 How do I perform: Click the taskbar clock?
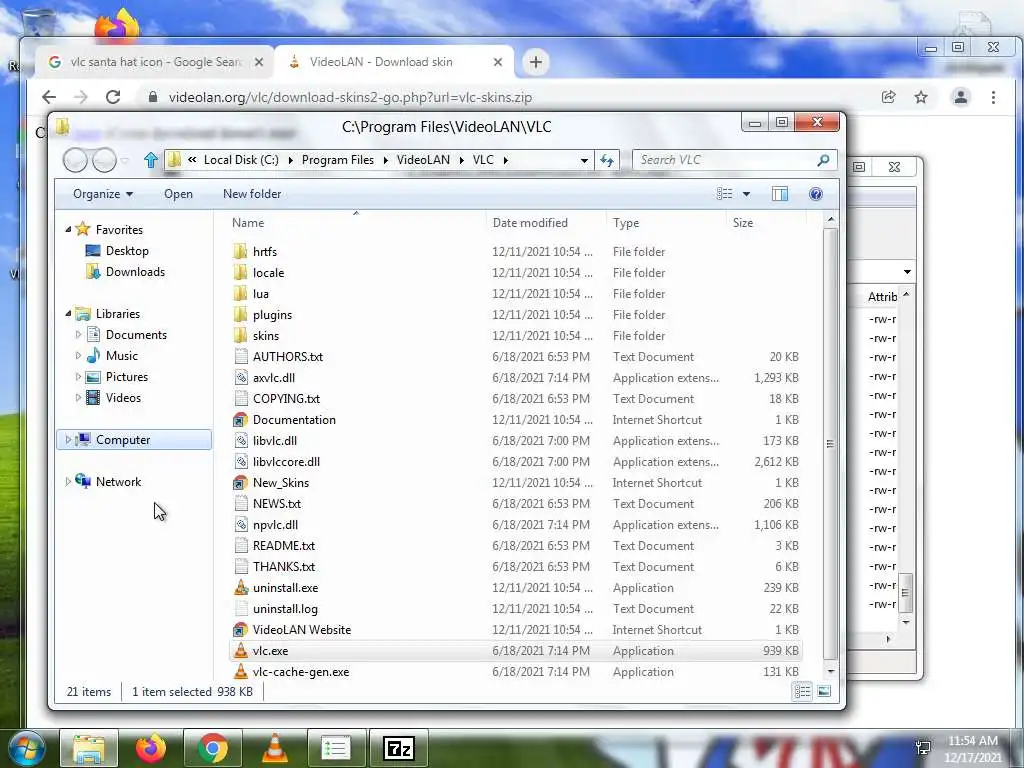973,749
